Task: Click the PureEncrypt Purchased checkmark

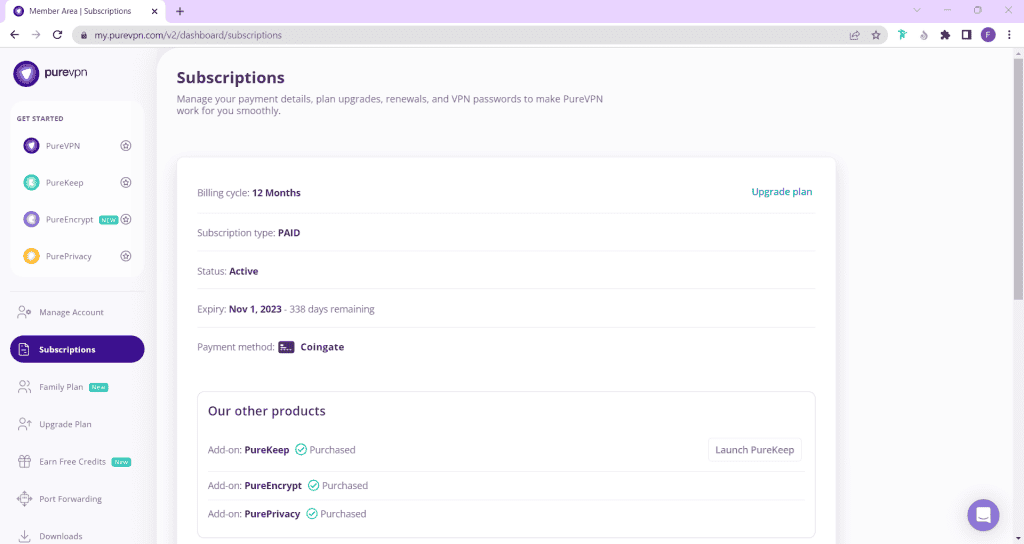Action: (313, 485)
